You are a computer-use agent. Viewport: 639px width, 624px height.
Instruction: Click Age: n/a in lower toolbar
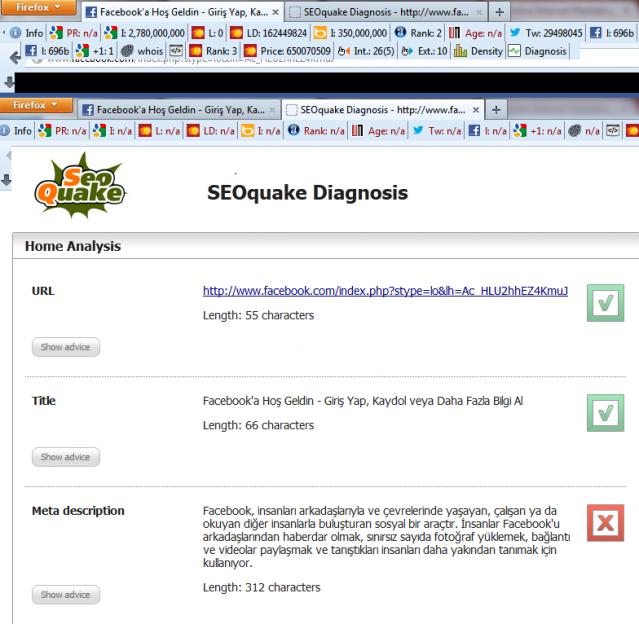(x=379, y=131)
